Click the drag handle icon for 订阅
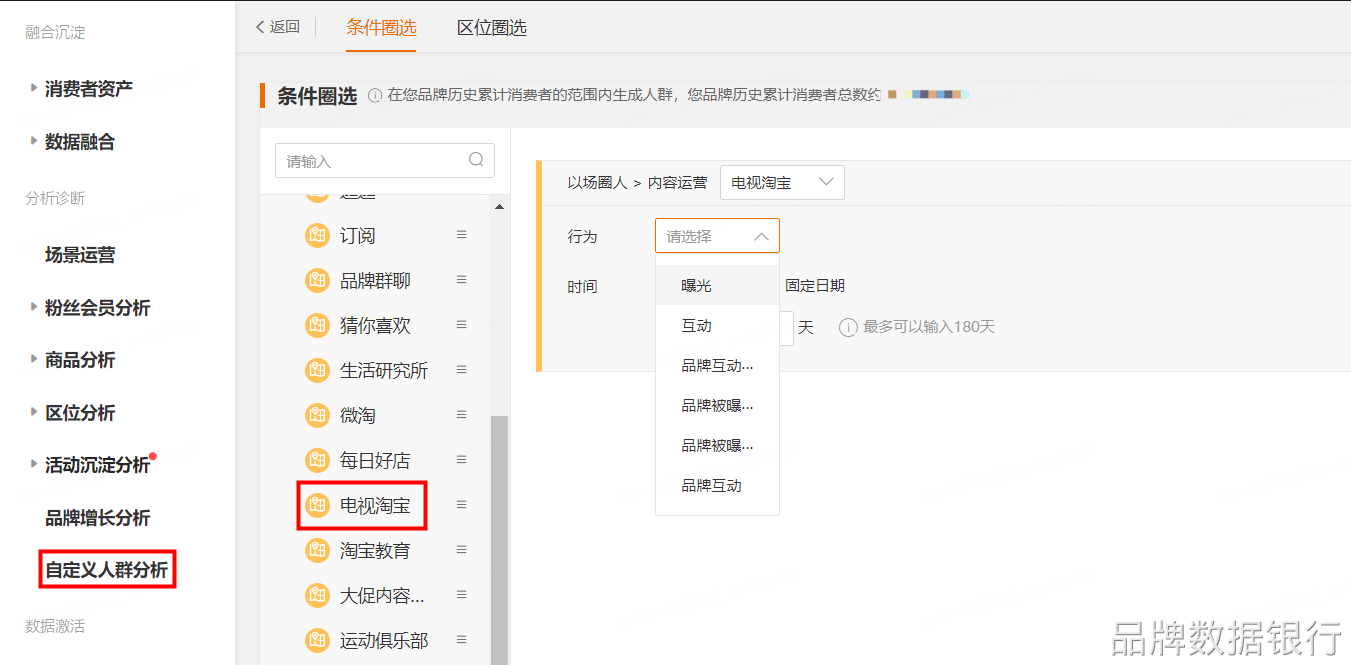The width and height of the screenshot is (1351, 665). (x=462, y=235)
